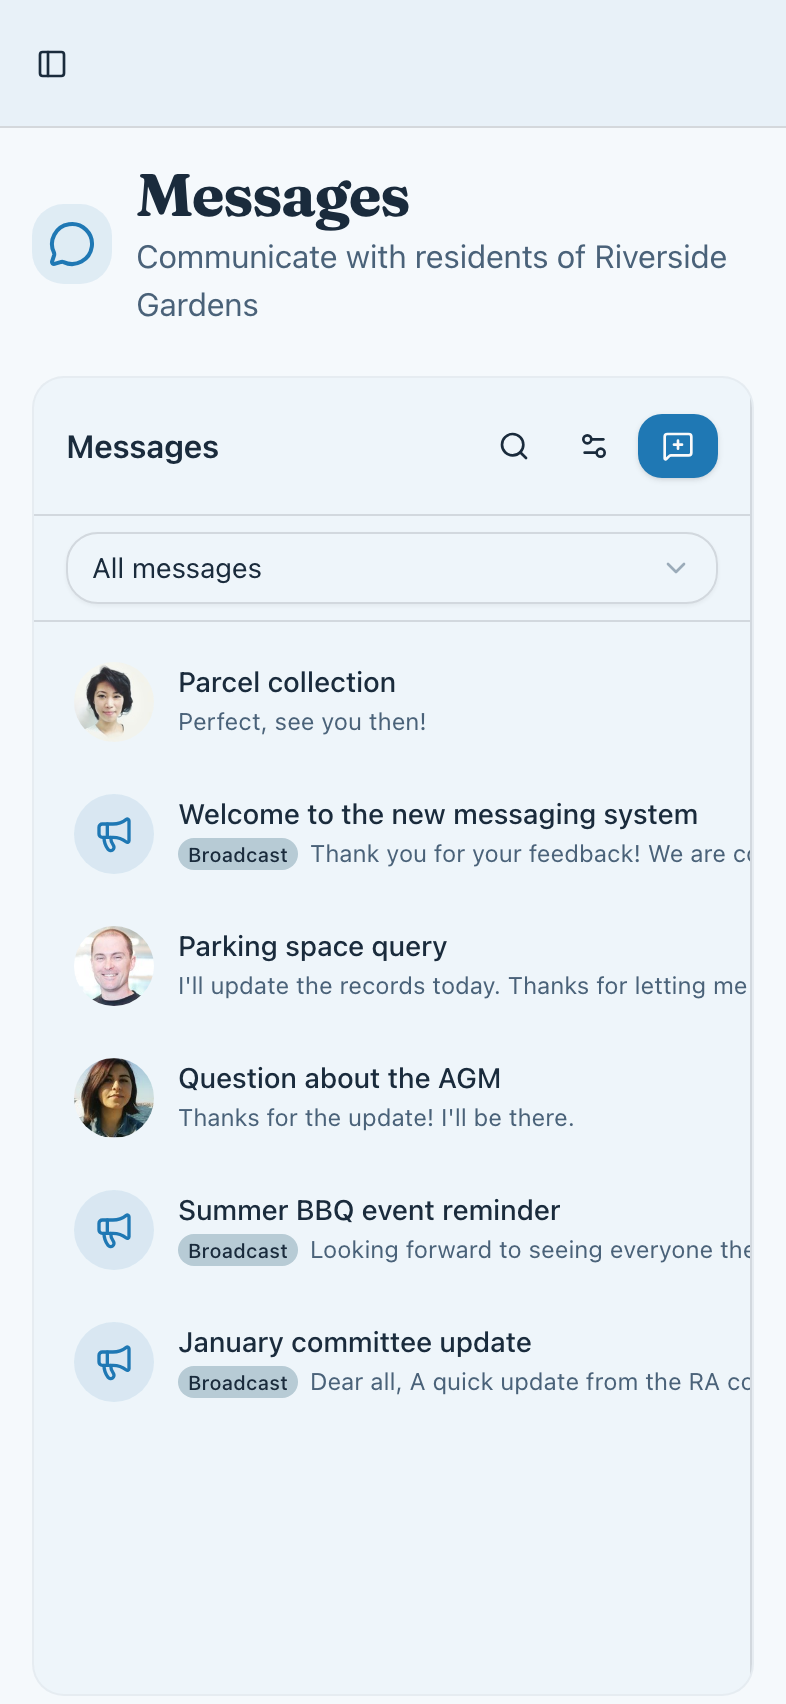Click Broadcast badge on Summer BBQ reminder

coord(238,1251)
